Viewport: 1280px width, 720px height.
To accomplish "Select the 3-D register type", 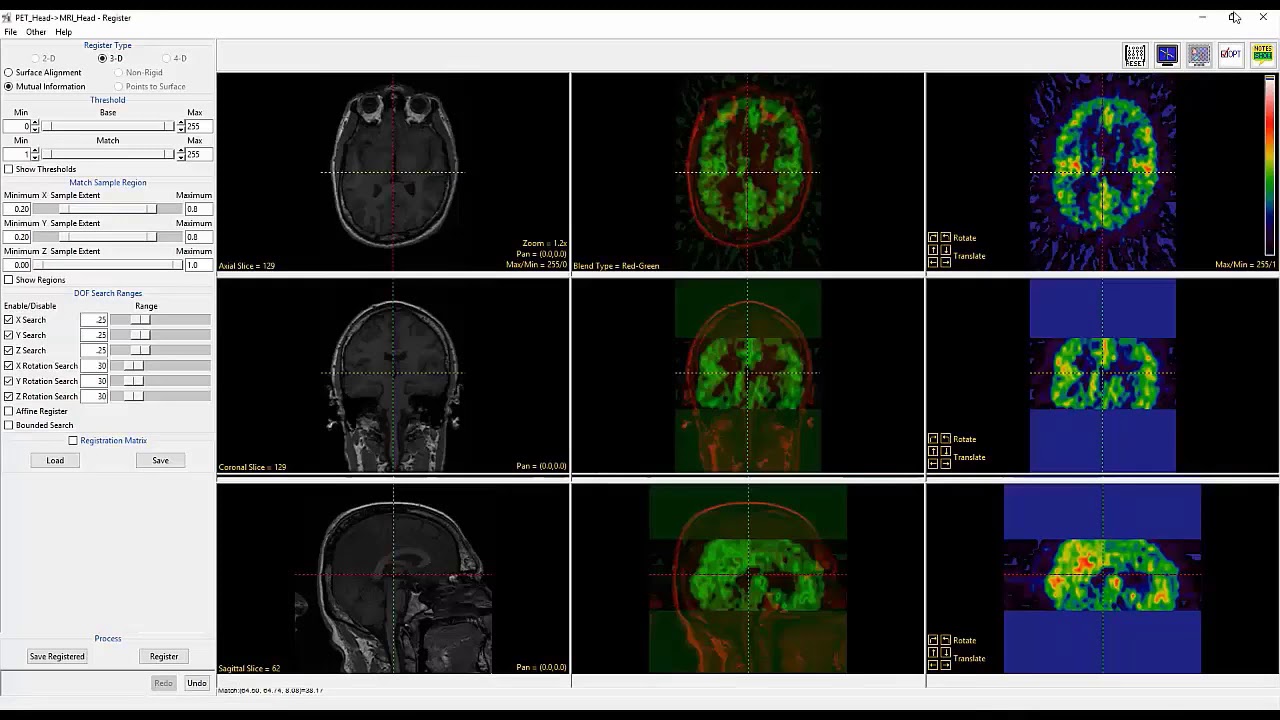I will click(102, 58).
